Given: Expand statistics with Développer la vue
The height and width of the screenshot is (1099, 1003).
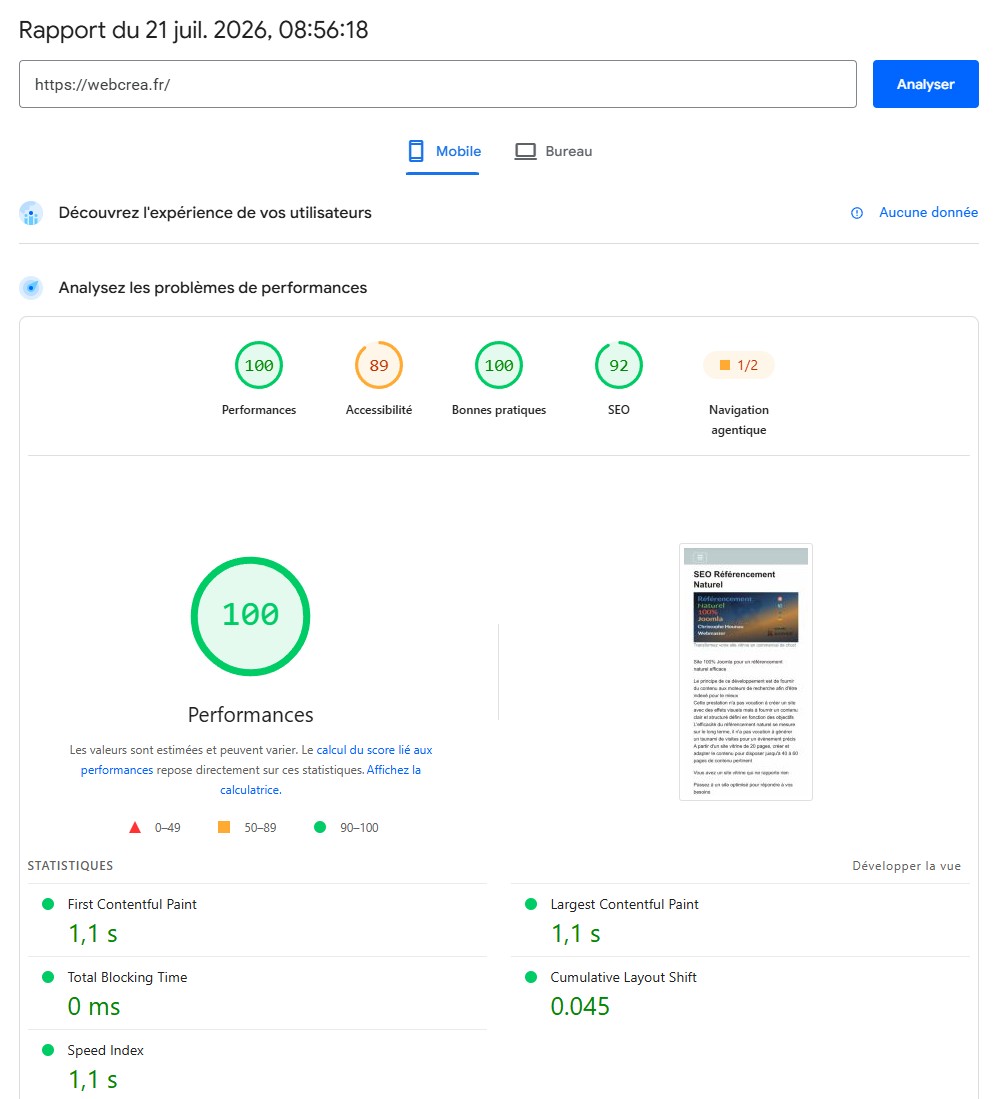Looking at the screenshot, I should [906, 866].
